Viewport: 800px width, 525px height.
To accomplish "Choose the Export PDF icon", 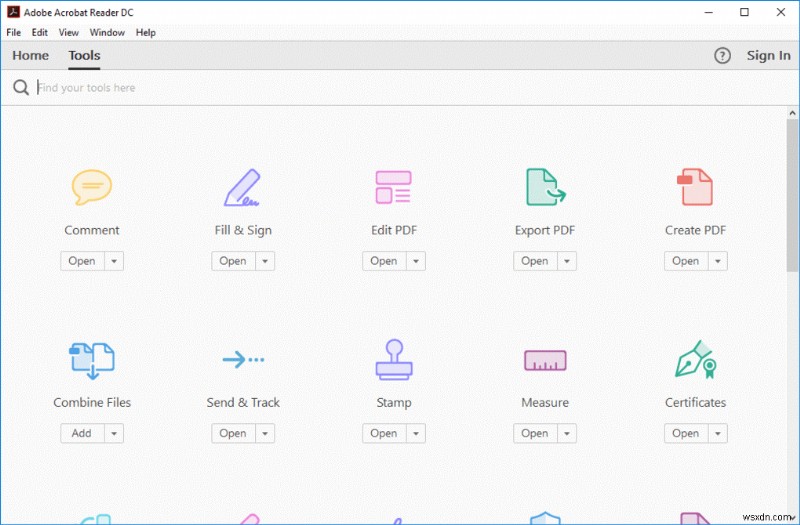I will coord(545,188).
